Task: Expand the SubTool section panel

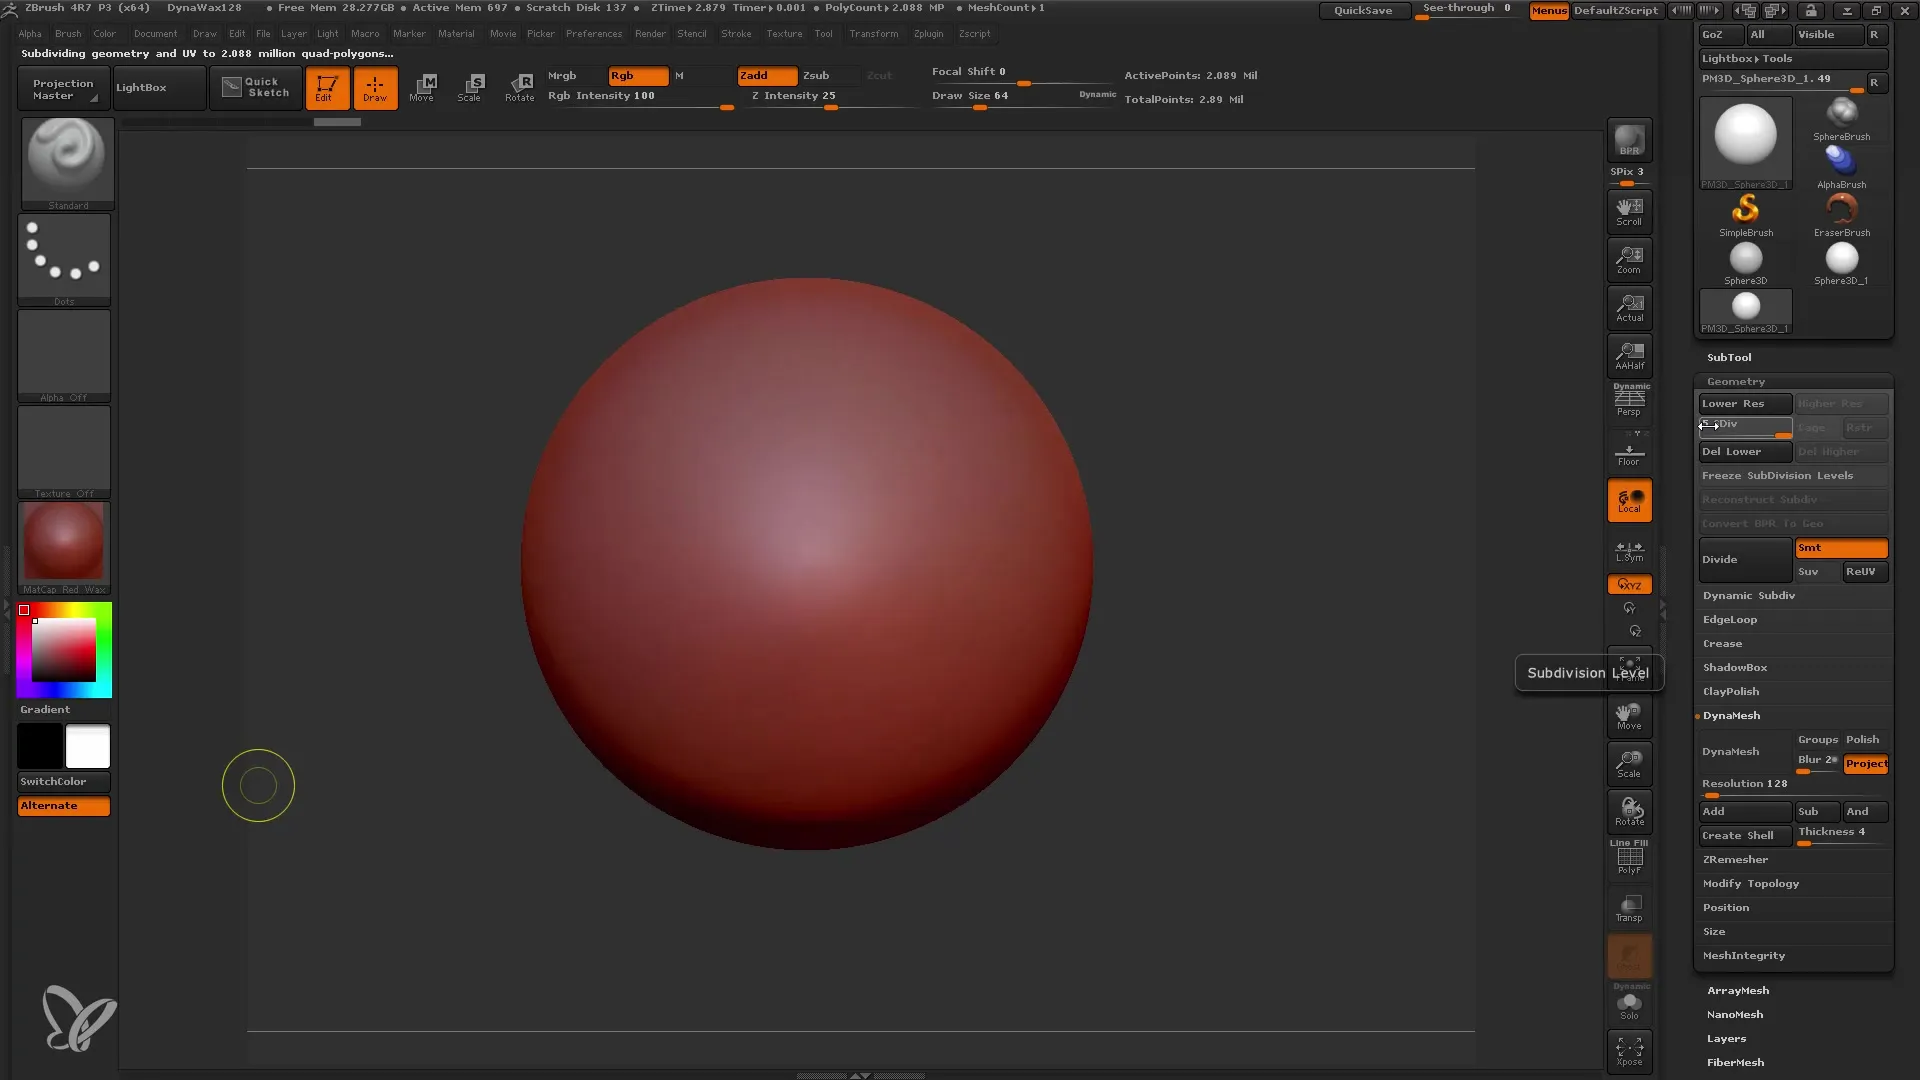Action: [x=1729, y=357]
